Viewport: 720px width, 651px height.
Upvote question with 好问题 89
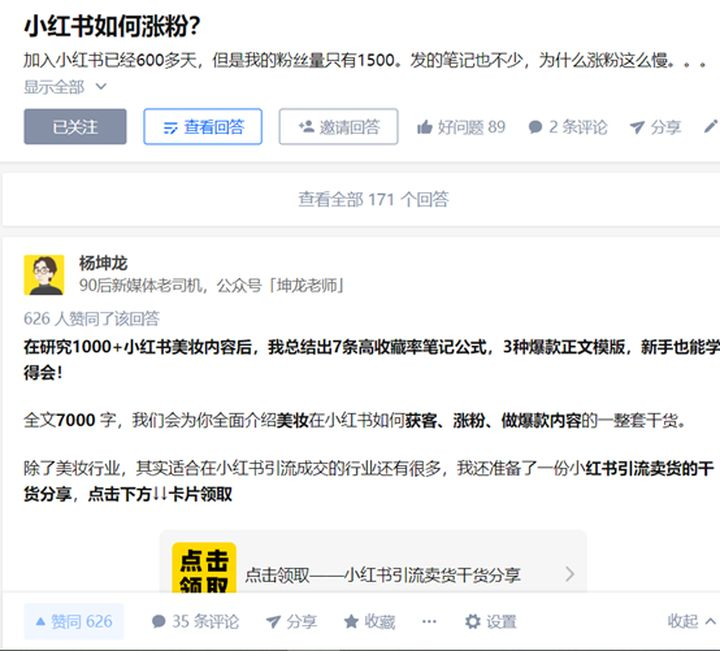(x=461, y=127)
